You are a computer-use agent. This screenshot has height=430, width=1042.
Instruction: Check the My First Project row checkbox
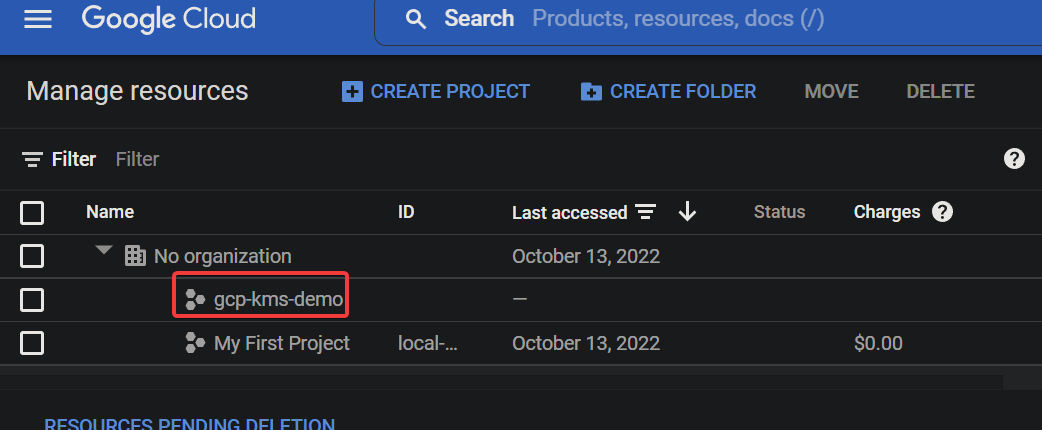[32, 344]
